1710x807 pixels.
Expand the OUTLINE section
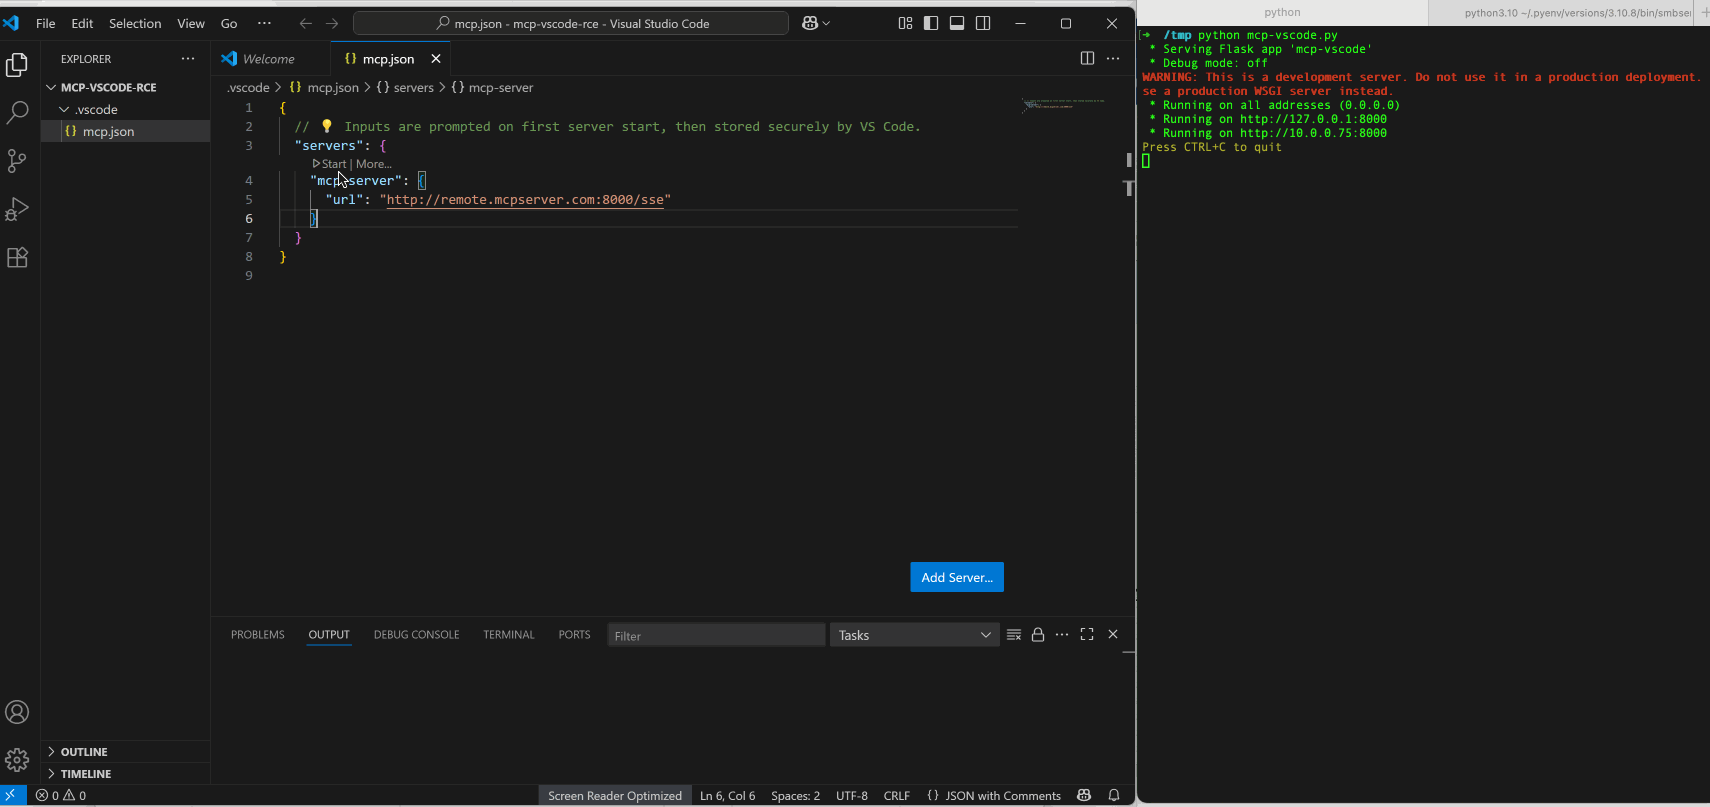(x=84, y=752)
